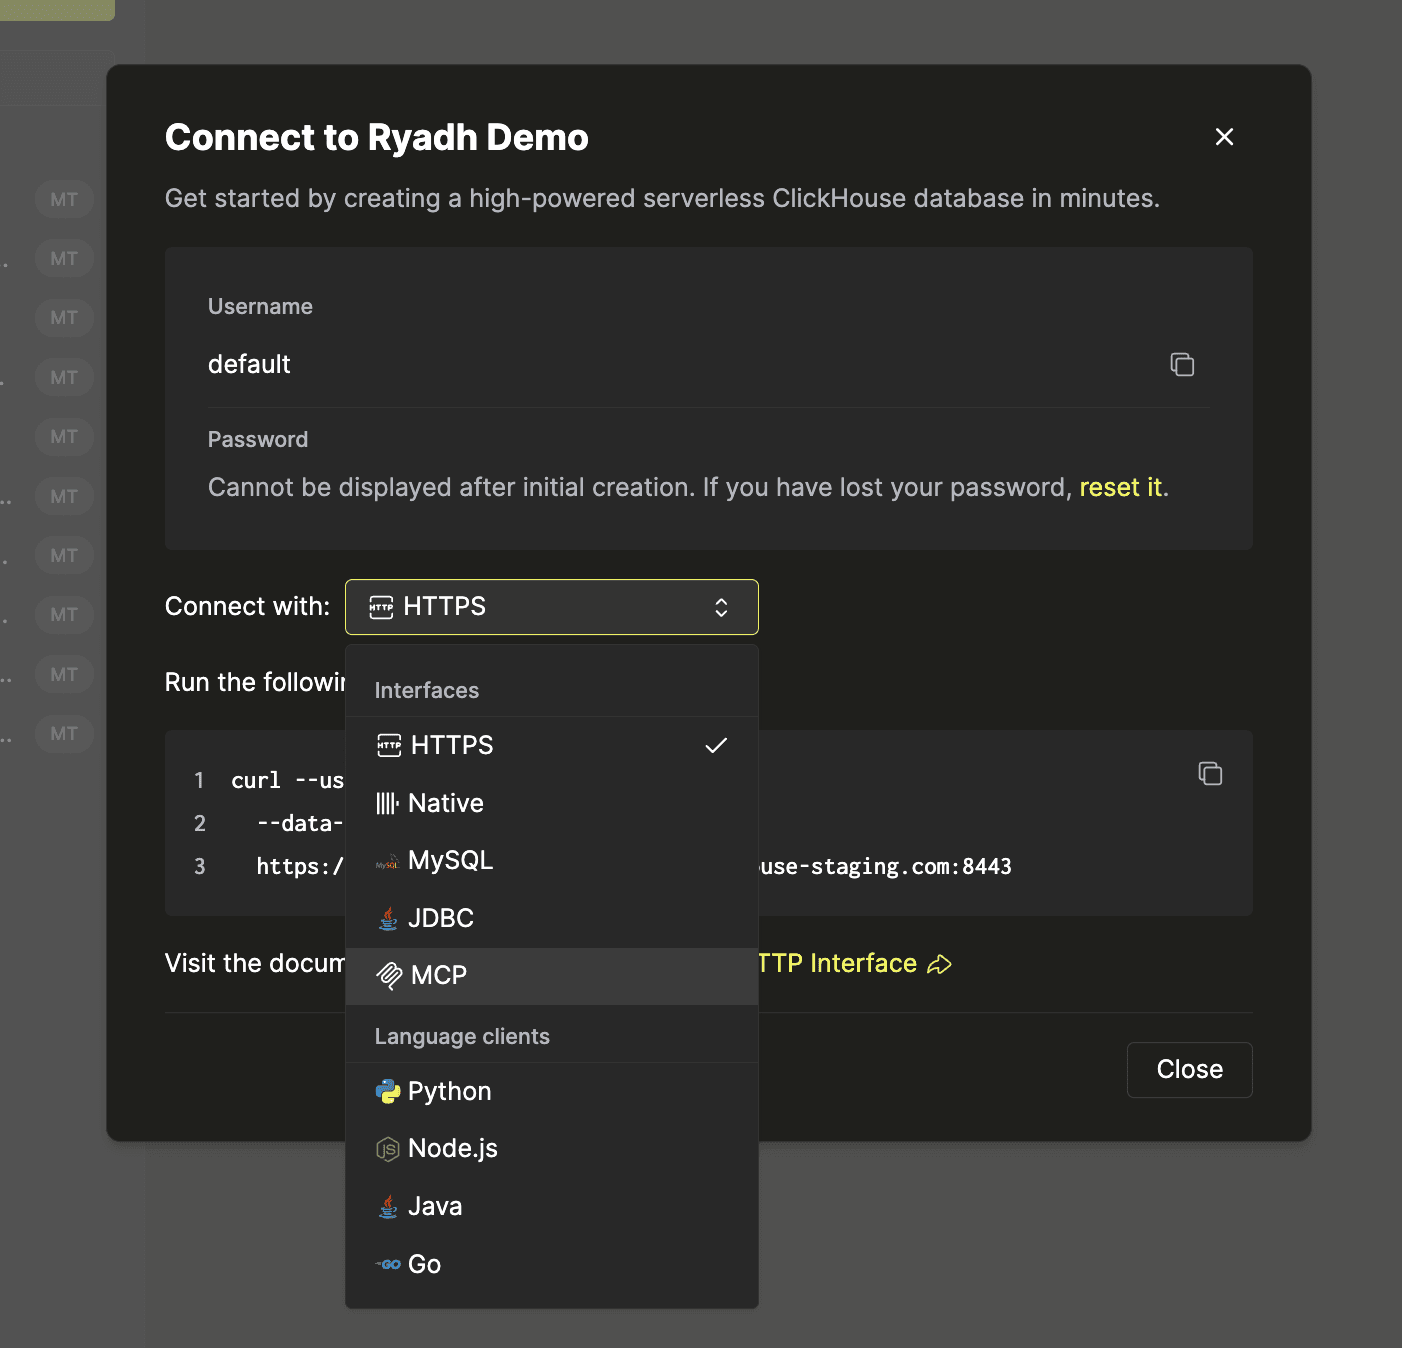Choose Native from the interfaces list
The width and height of the screenshot is (1402, 1348).
(446, 803)
